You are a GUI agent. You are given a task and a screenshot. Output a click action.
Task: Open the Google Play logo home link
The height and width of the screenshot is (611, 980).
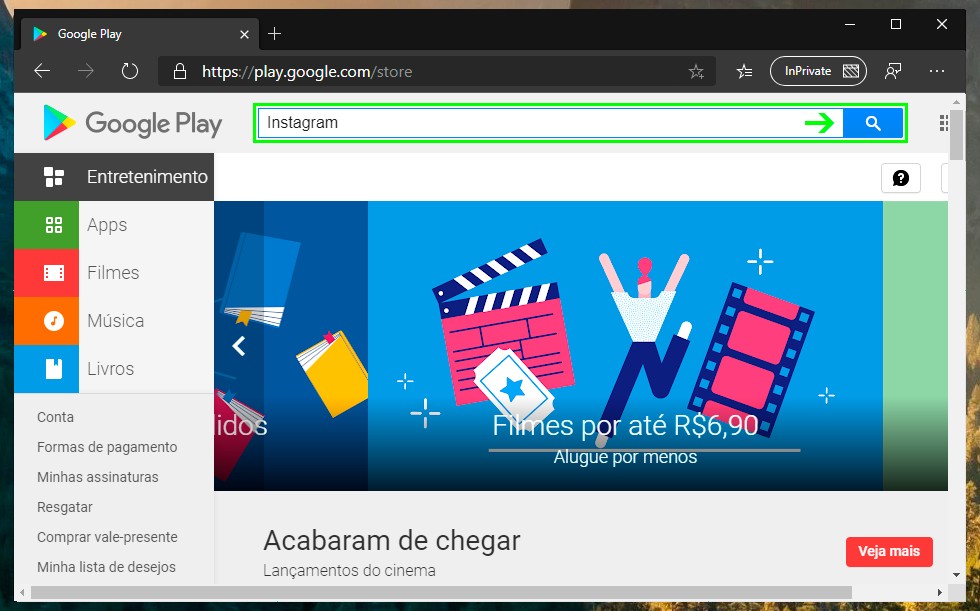click(x=132, y=123)
